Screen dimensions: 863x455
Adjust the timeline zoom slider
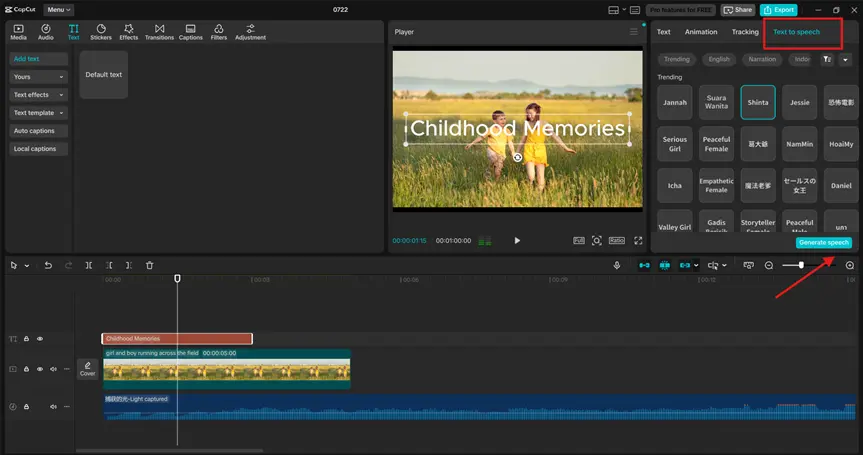(801, 265)
